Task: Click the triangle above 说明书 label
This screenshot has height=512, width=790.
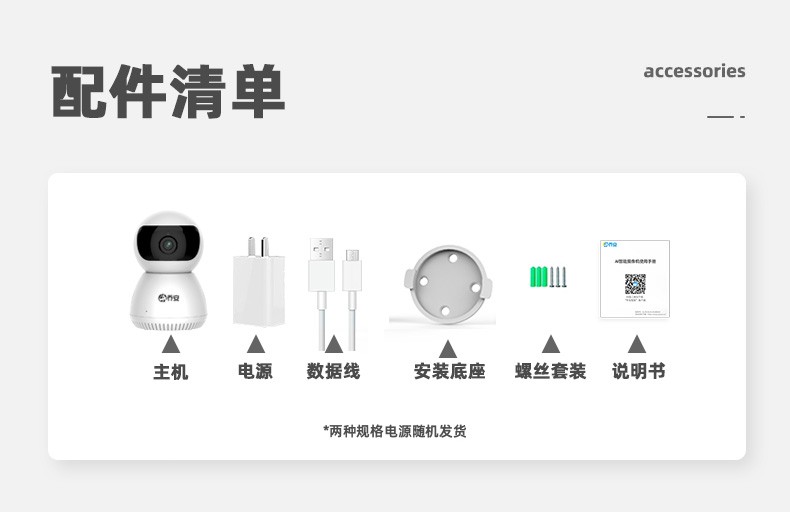Action: 637,344
